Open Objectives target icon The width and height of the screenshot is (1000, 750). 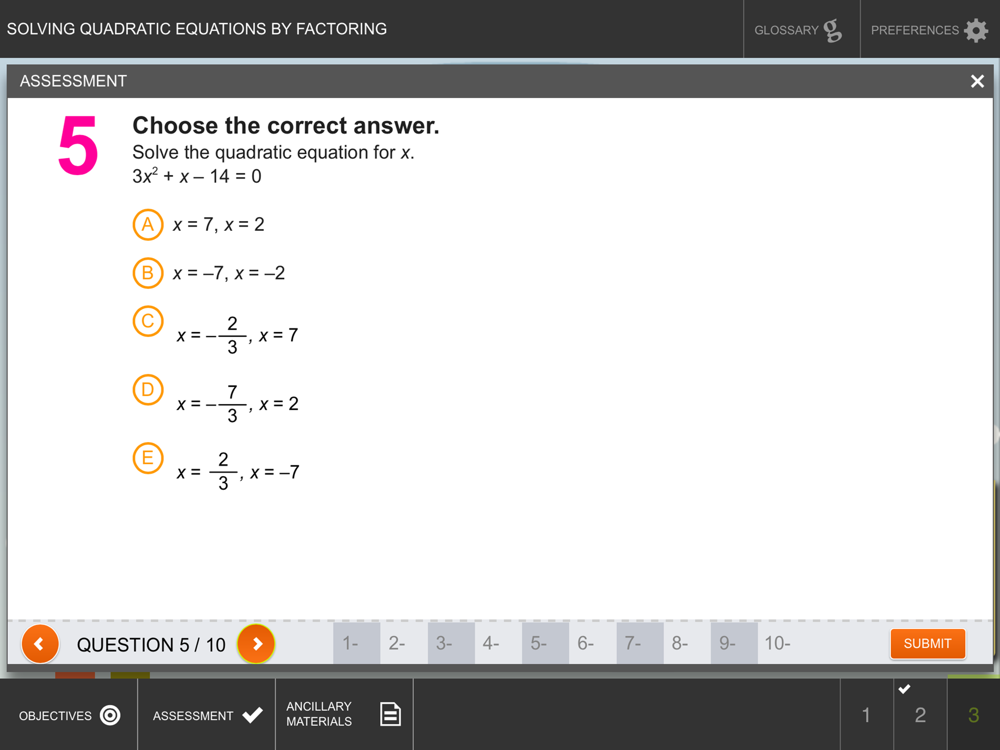coord(110,716)
